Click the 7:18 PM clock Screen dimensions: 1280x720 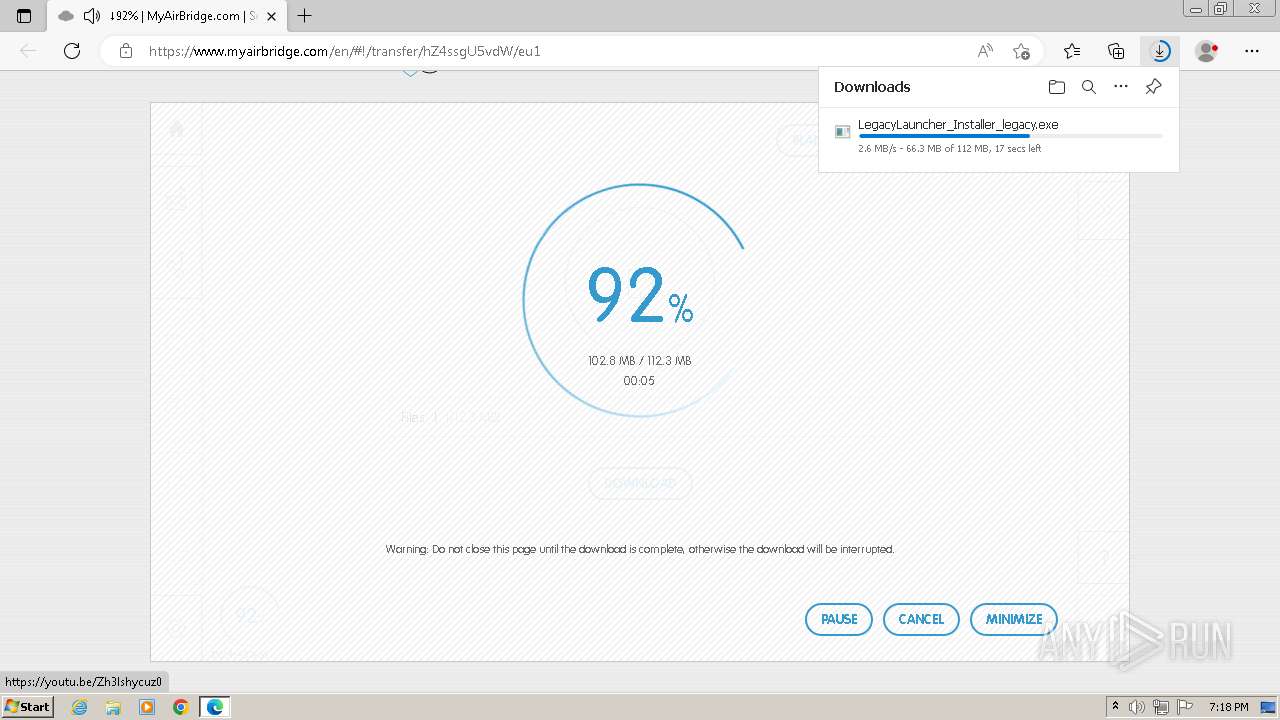point(1229,707)
